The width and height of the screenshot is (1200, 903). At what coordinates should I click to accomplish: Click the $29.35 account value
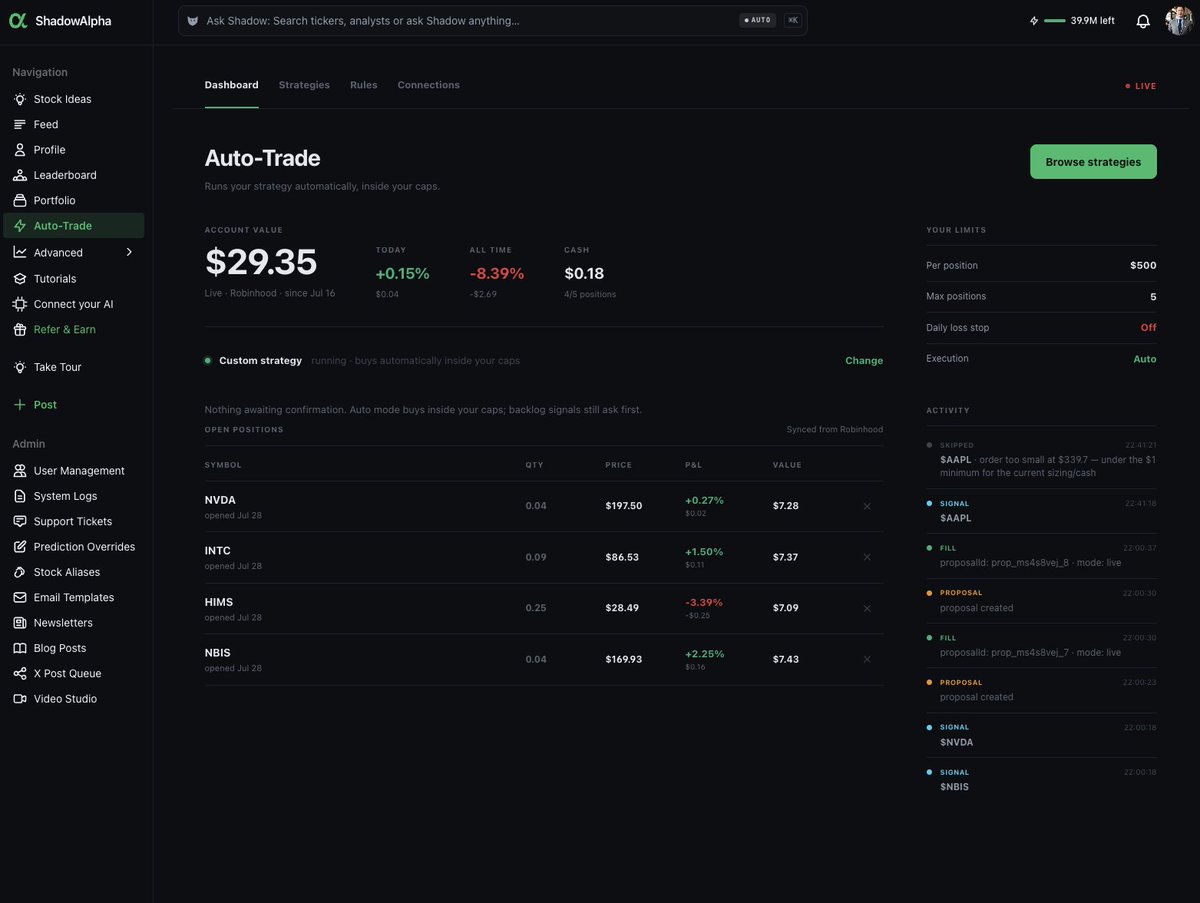(x=261, y=262)
